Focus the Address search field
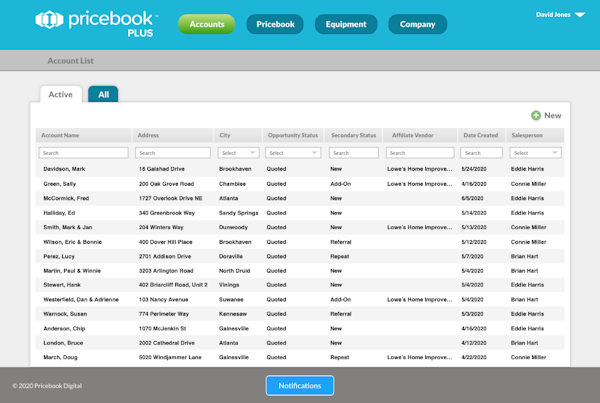600x403 pixels. coord(174,153)
